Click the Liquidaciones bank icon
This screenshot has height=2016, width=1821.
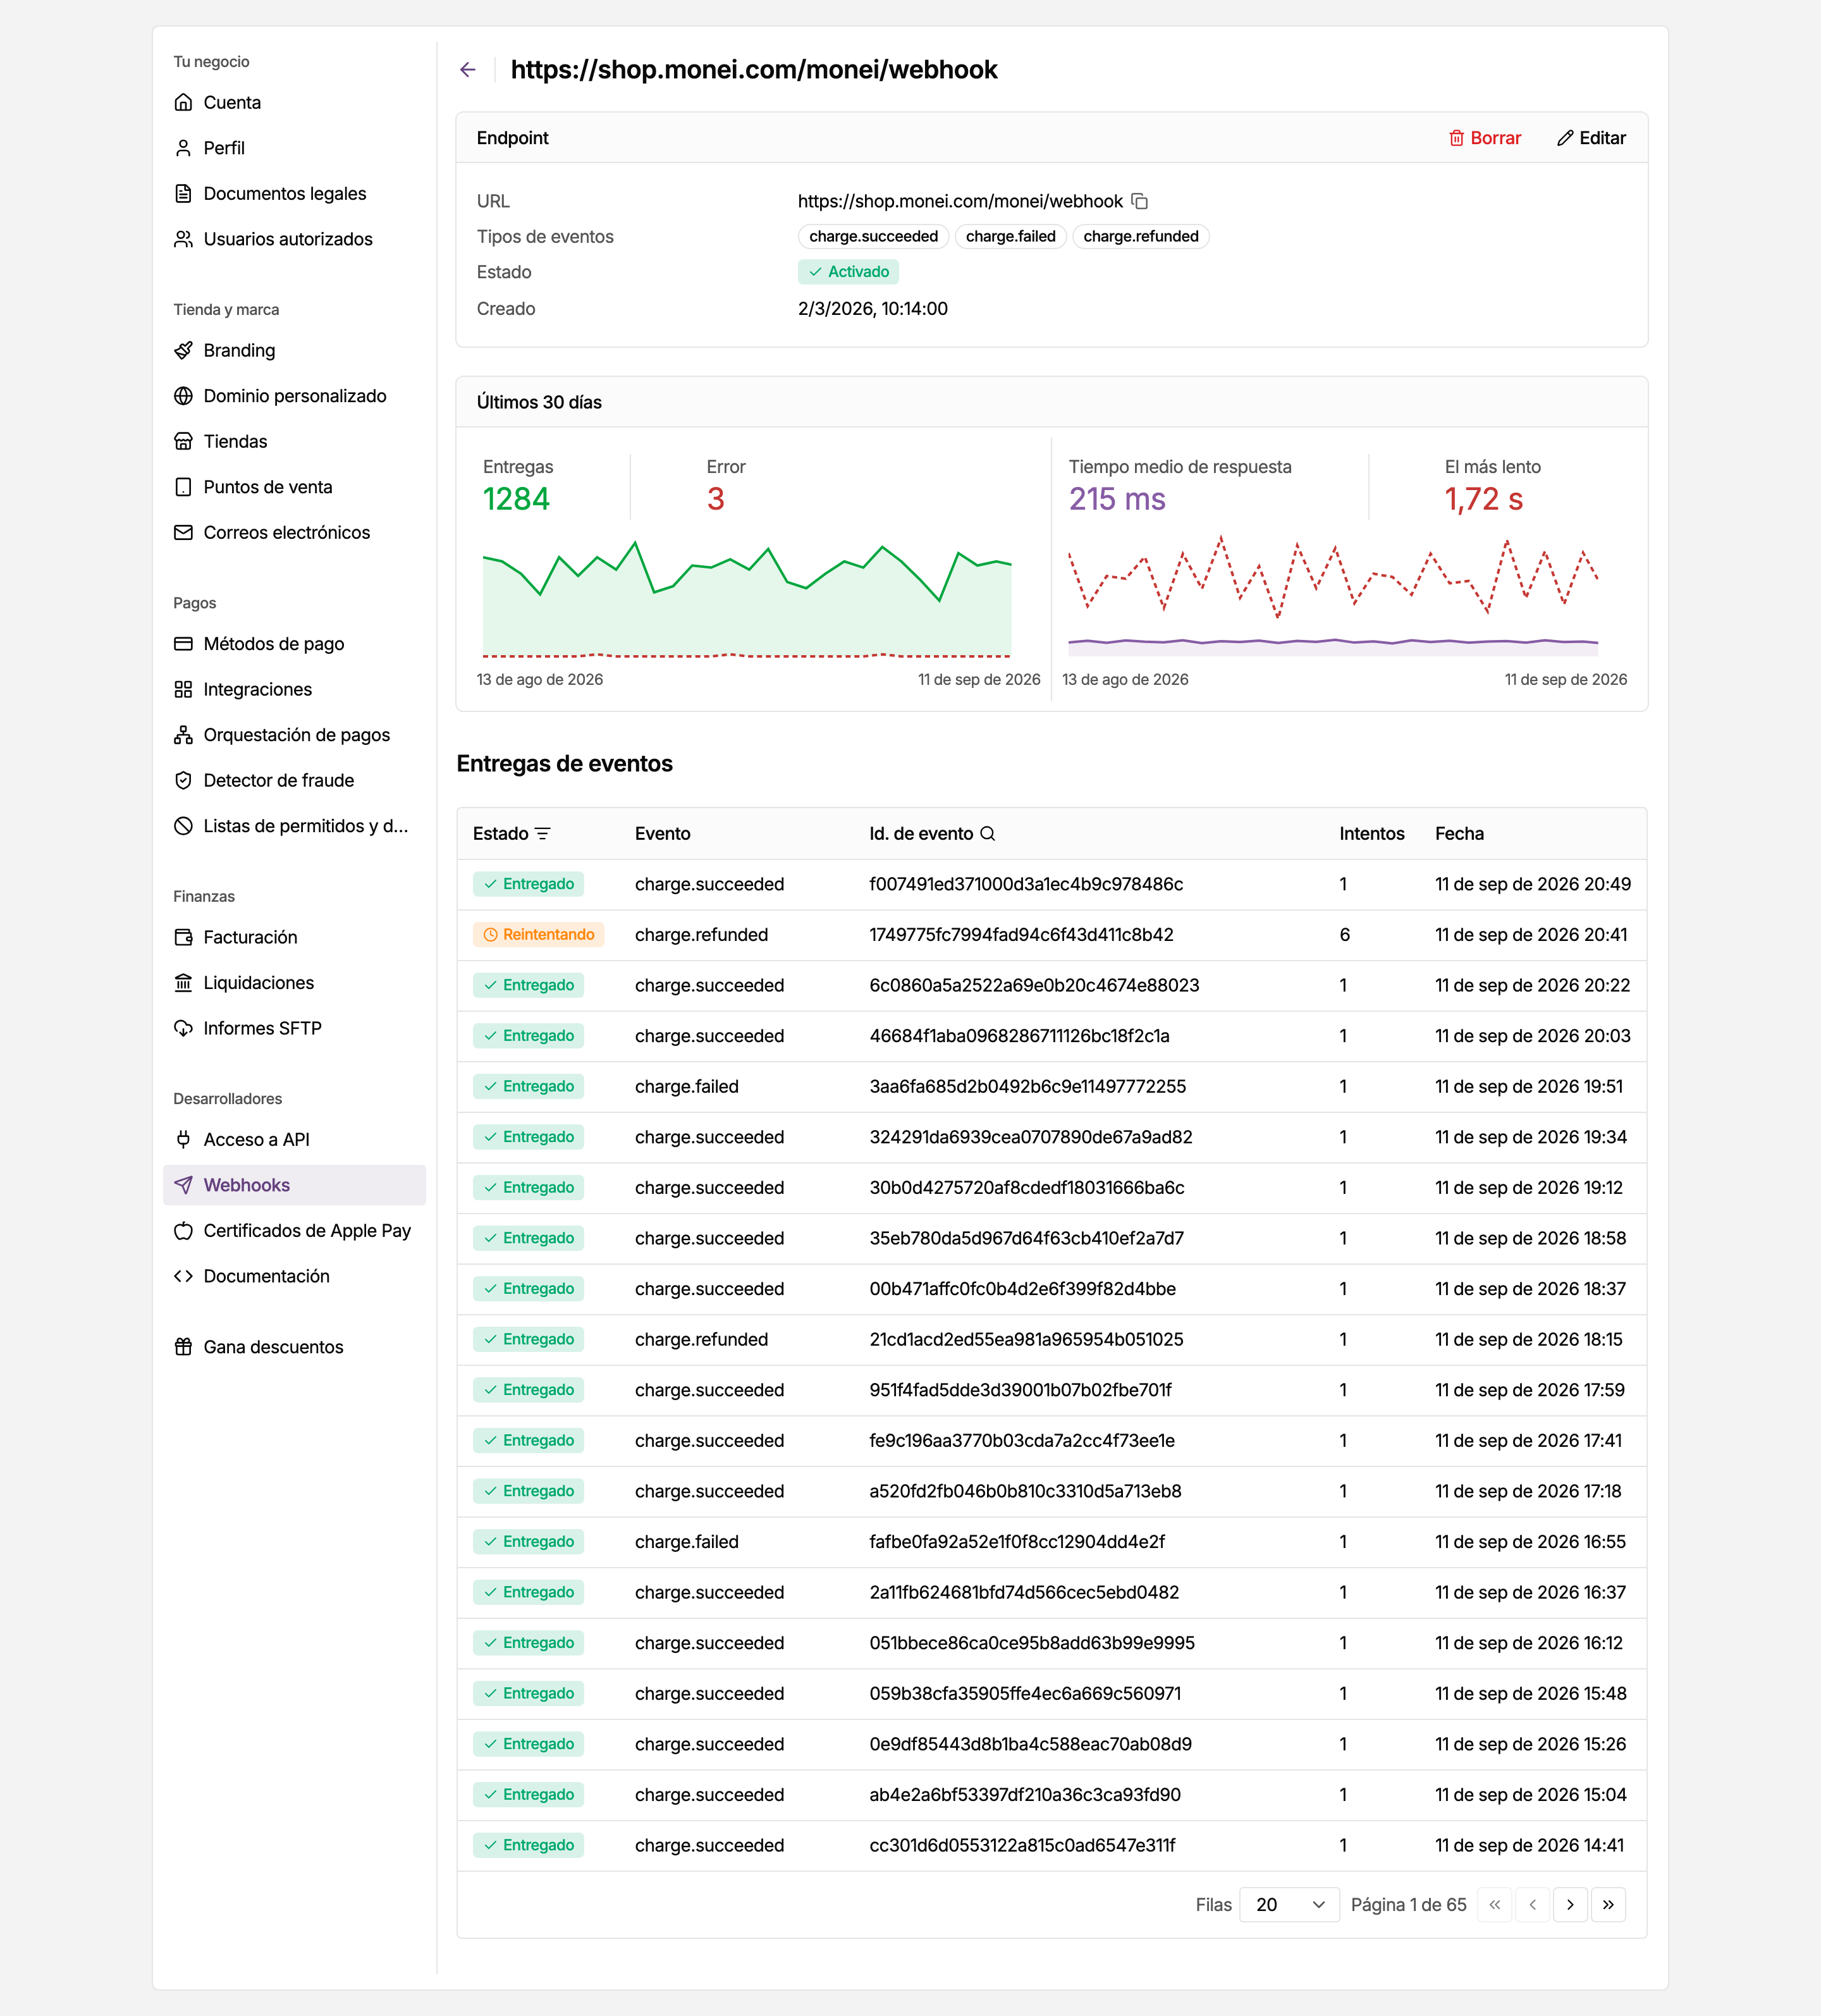click(183, 983)
